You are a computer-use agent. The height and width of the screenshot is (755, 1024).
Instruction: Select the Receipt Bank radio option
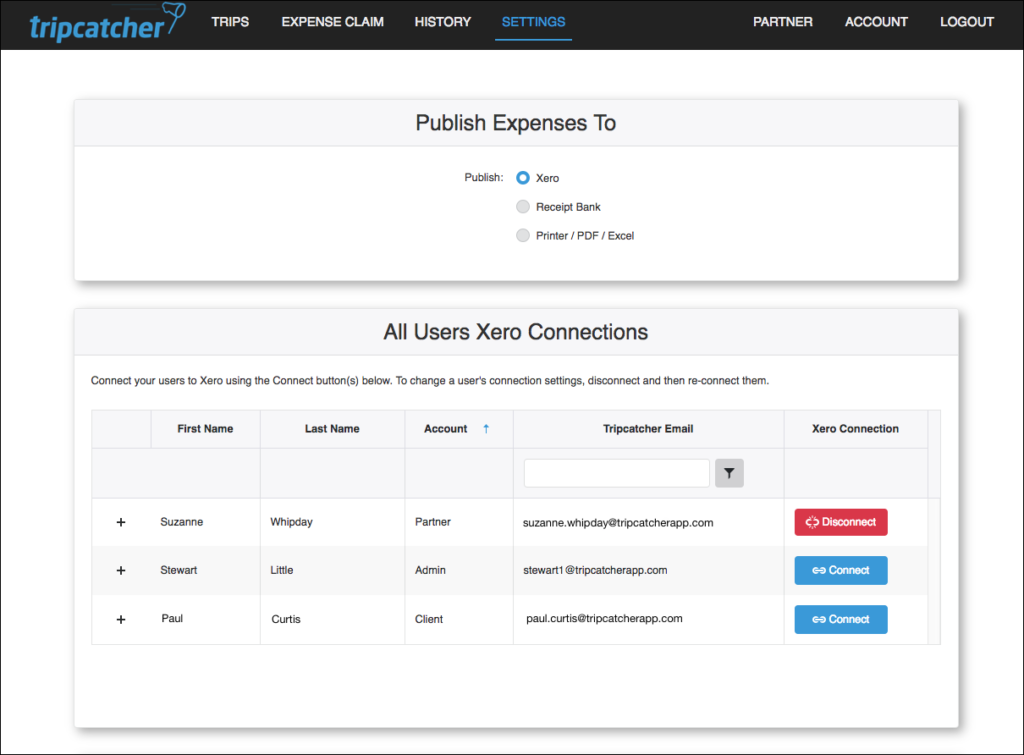point(522,206)
